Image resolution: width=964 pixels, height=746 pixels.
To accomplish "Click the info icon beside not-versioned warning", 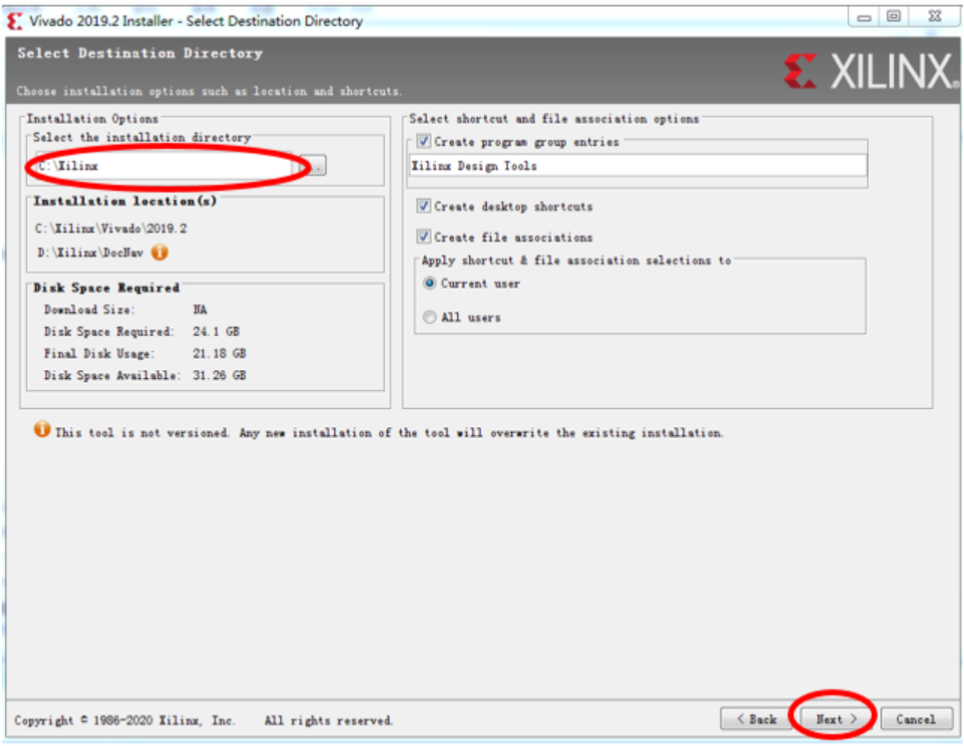I will click(42, 429).
